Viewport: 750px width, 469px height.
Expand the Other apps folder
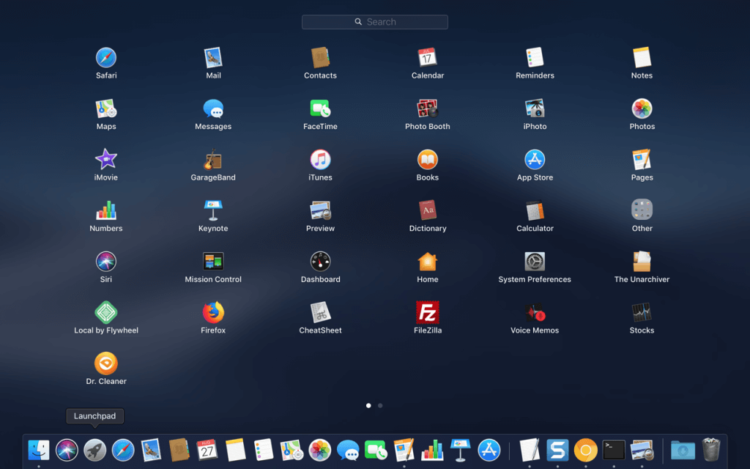(x=641, y=210)
